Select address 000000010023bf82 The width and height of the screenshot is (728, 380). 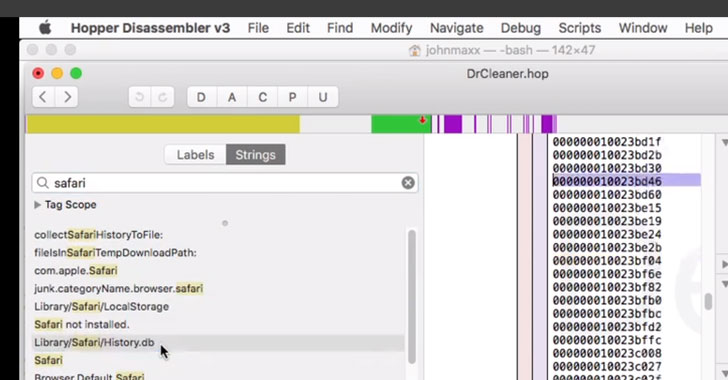[x=607, y=288]
